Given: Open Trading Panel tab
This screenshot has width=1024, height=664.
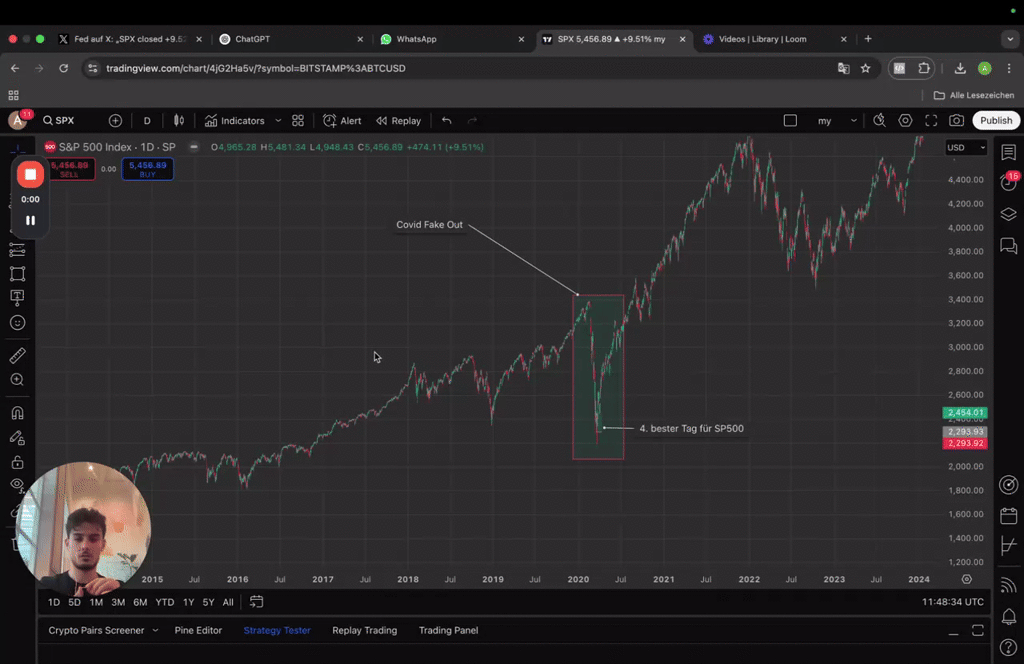Looking at the screenshot, I should tap(449, 631).
